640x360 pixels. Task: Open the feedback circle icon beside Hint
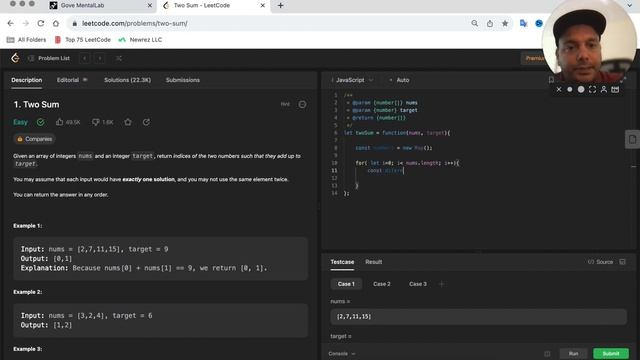(302, 104)
